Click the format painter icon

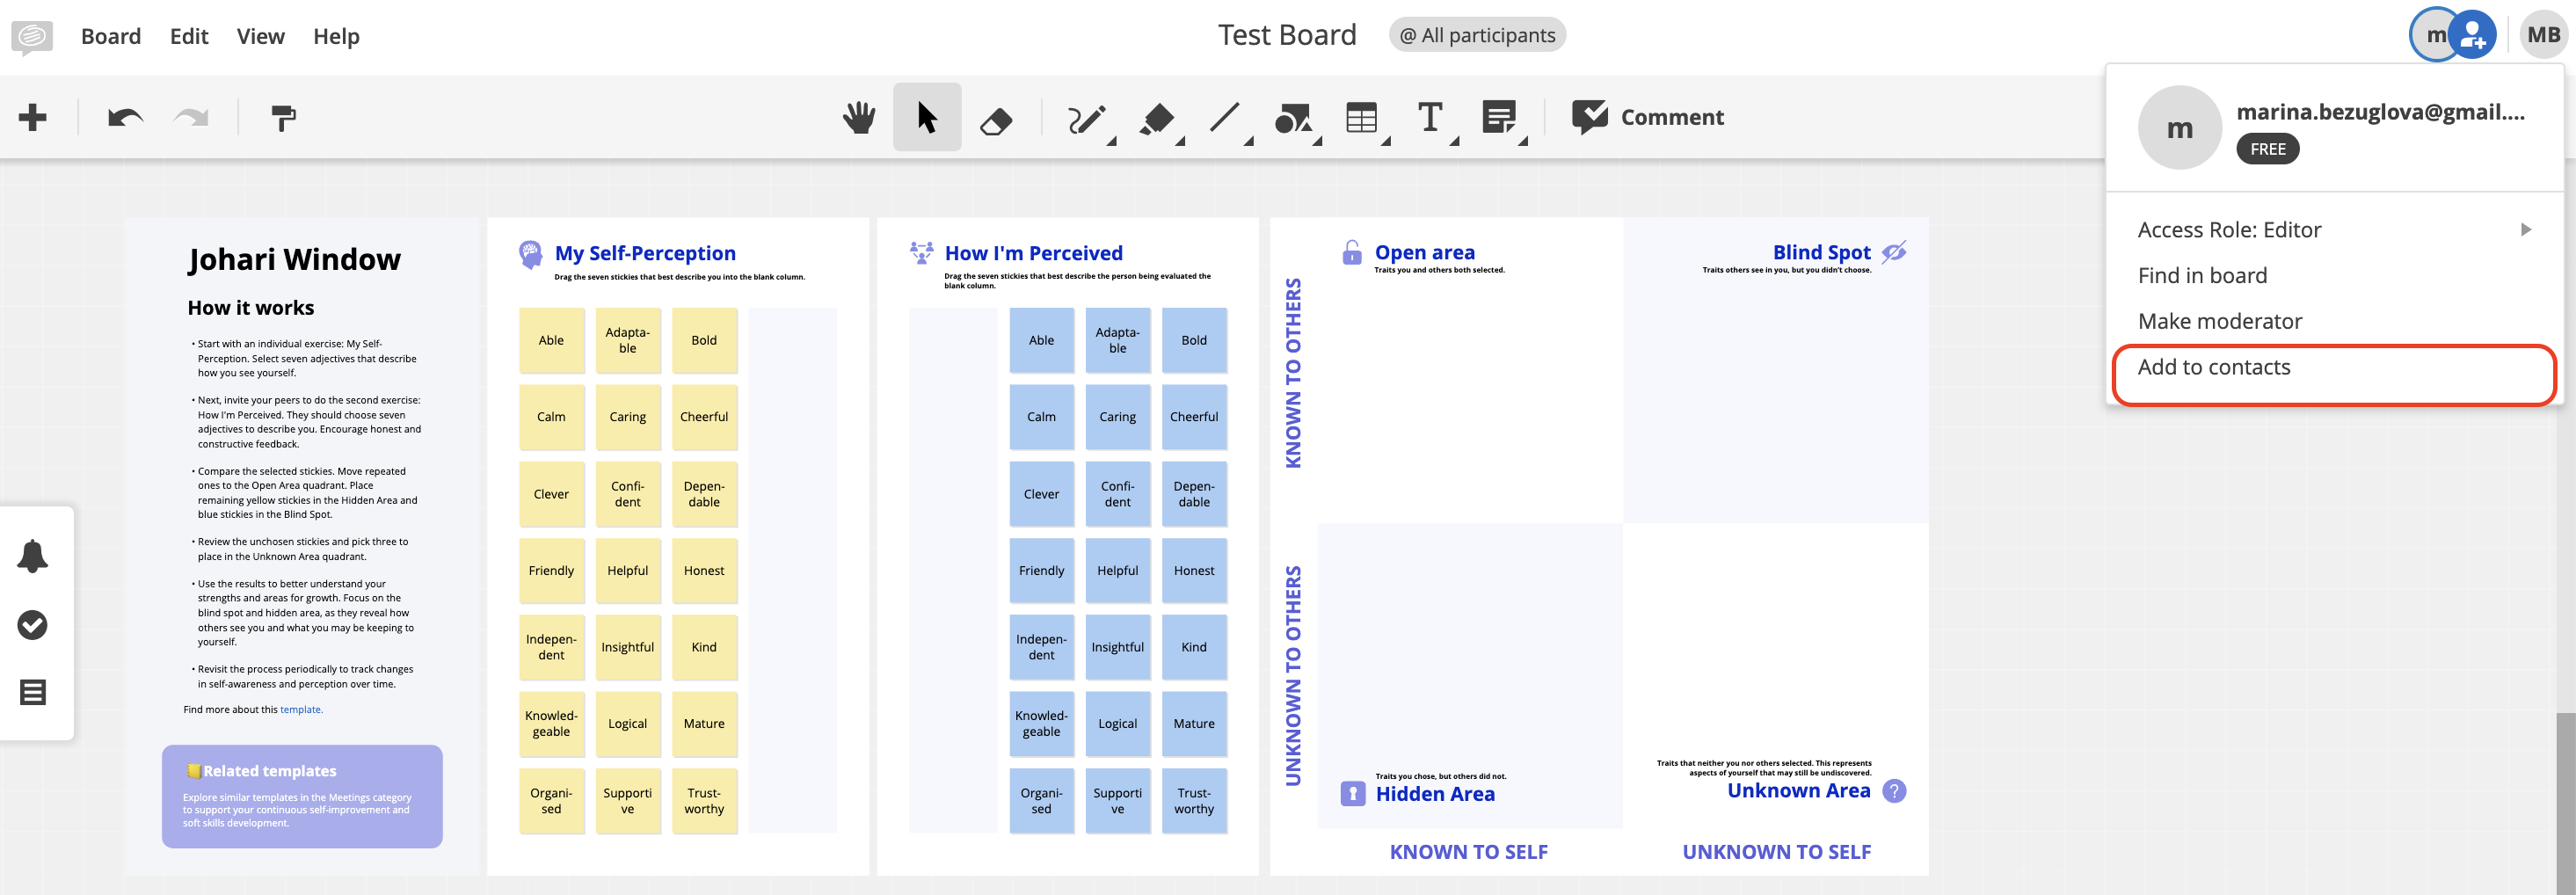pos(283,118)
